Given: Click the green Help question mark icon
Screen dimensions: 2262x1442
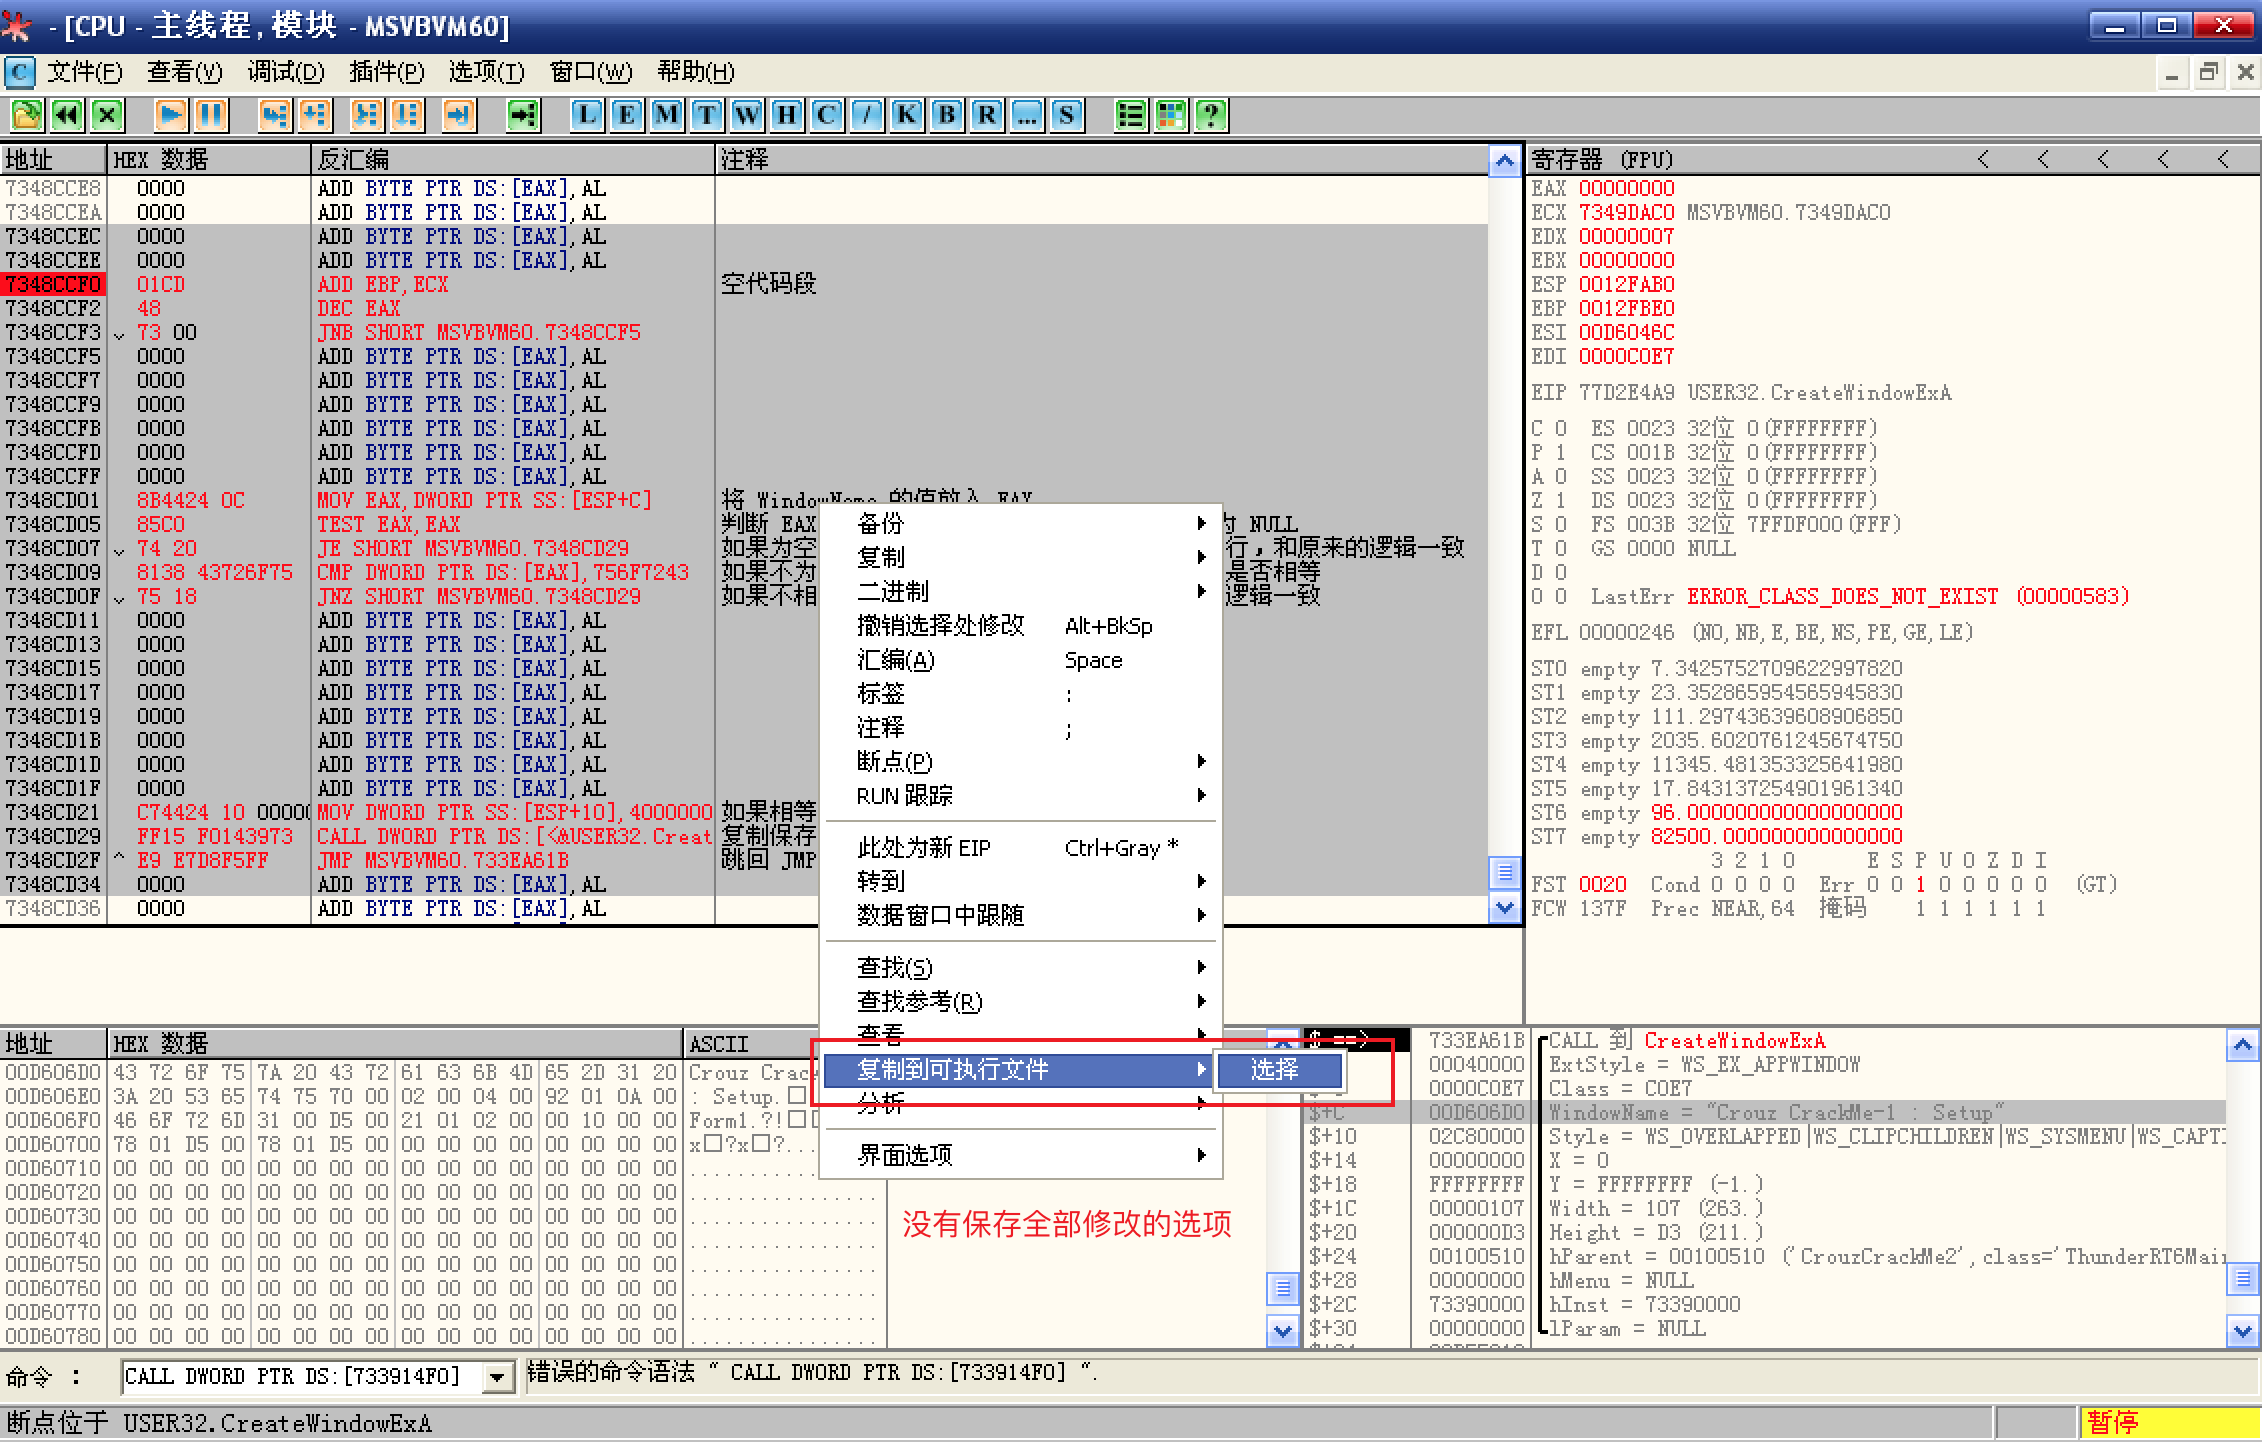Looking at the screenshot, I should [1210, 115].
